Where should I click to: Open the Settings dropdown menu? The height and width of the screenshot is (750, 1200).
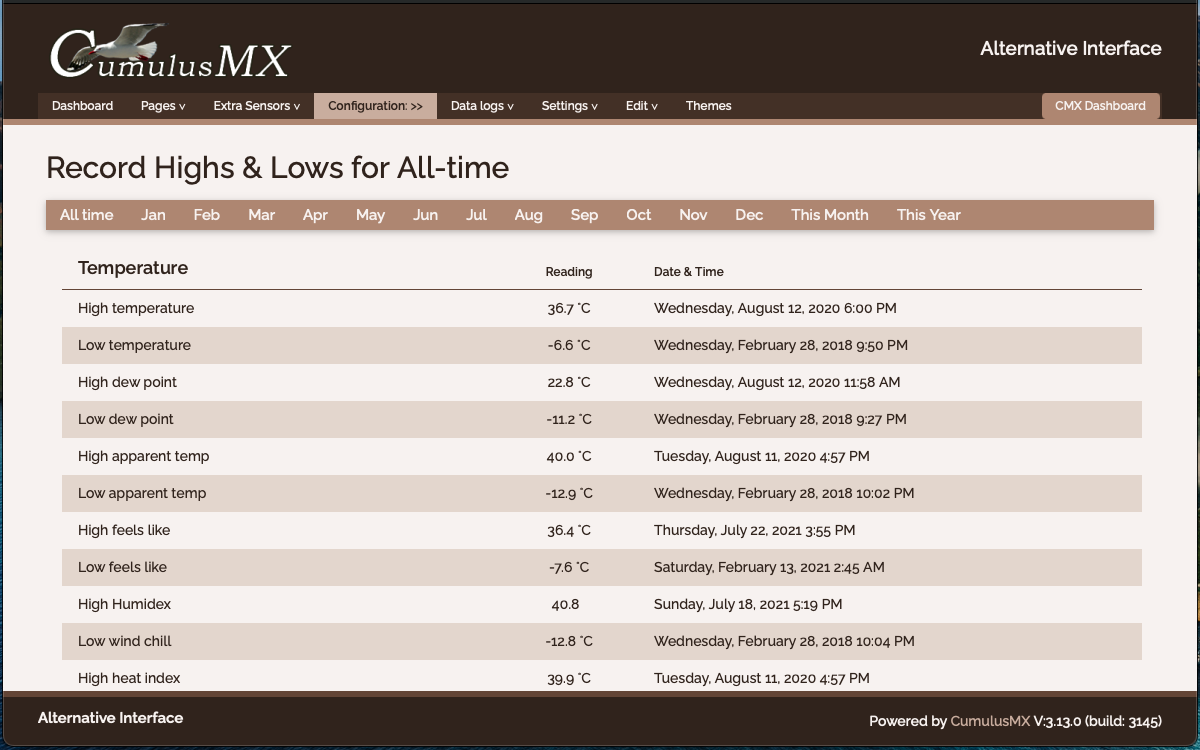point(569,106)
